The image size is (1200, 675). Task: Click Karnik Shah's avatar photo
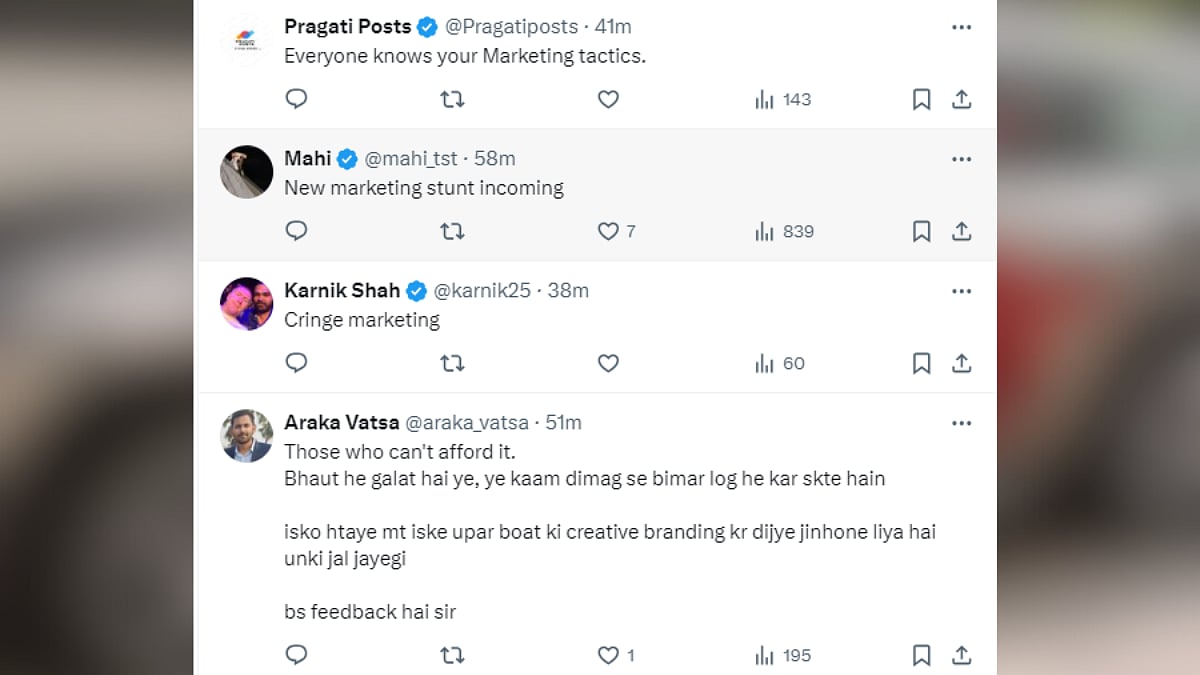246,304
